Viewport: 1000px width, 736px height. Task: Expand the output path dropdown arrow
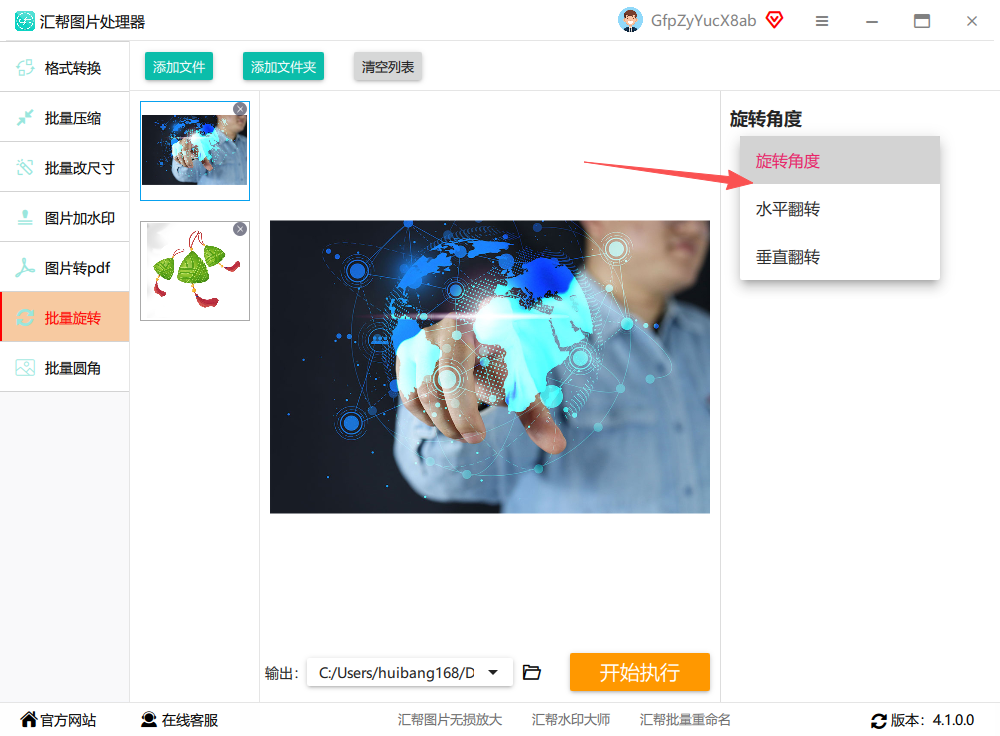(x=493, y=672)
